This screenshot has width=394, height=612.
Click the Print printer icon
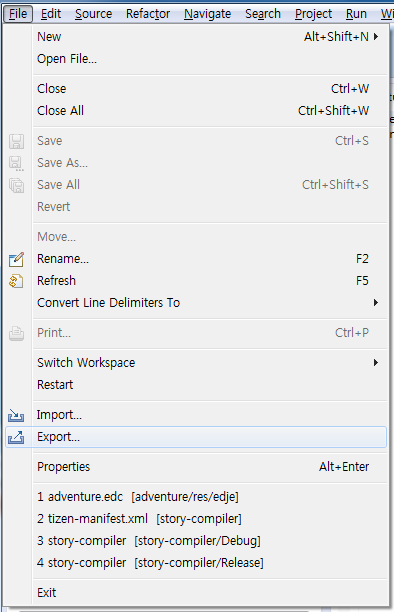pyautogui.click(x=16, y=333)
